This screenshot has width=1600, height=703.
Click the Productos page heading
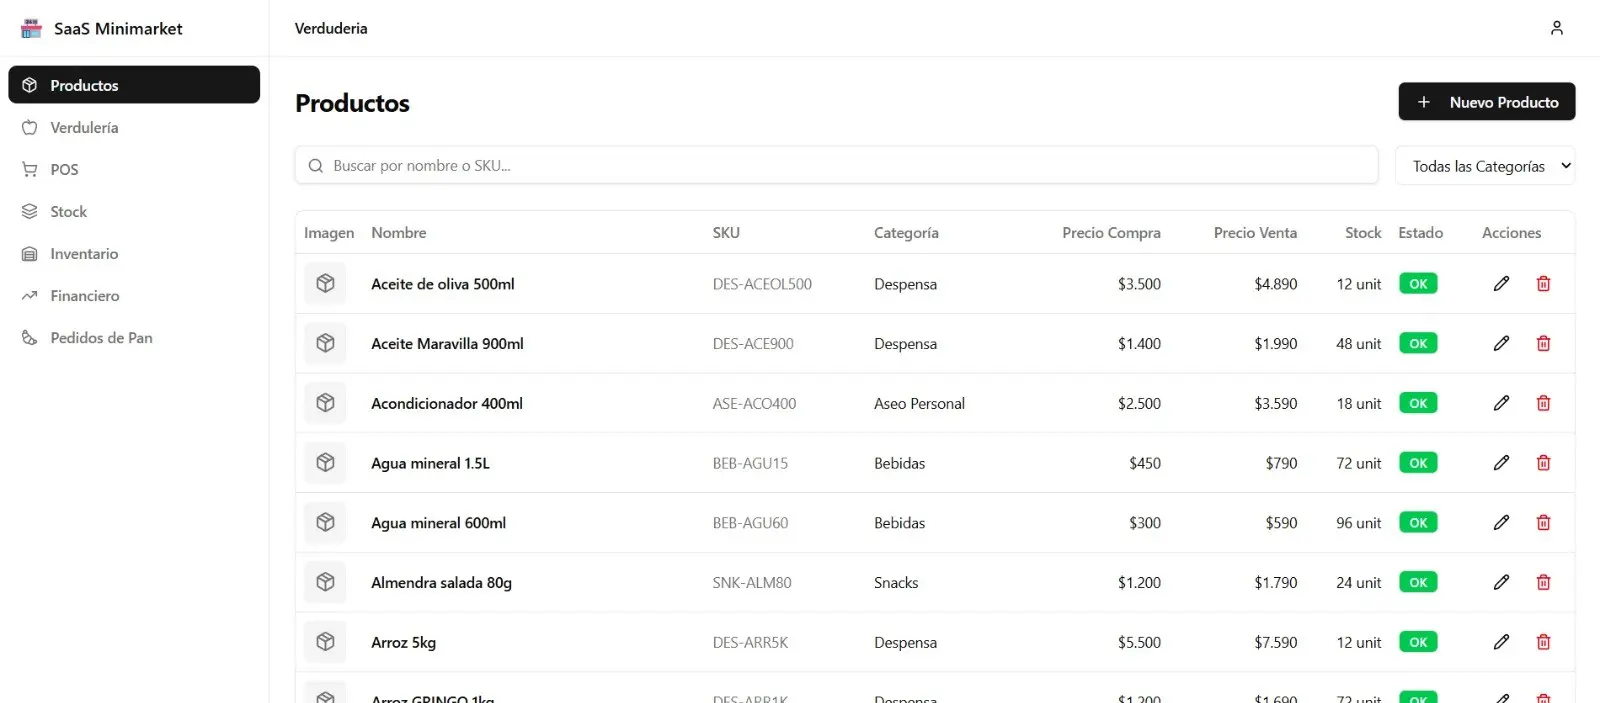(352, 103)
